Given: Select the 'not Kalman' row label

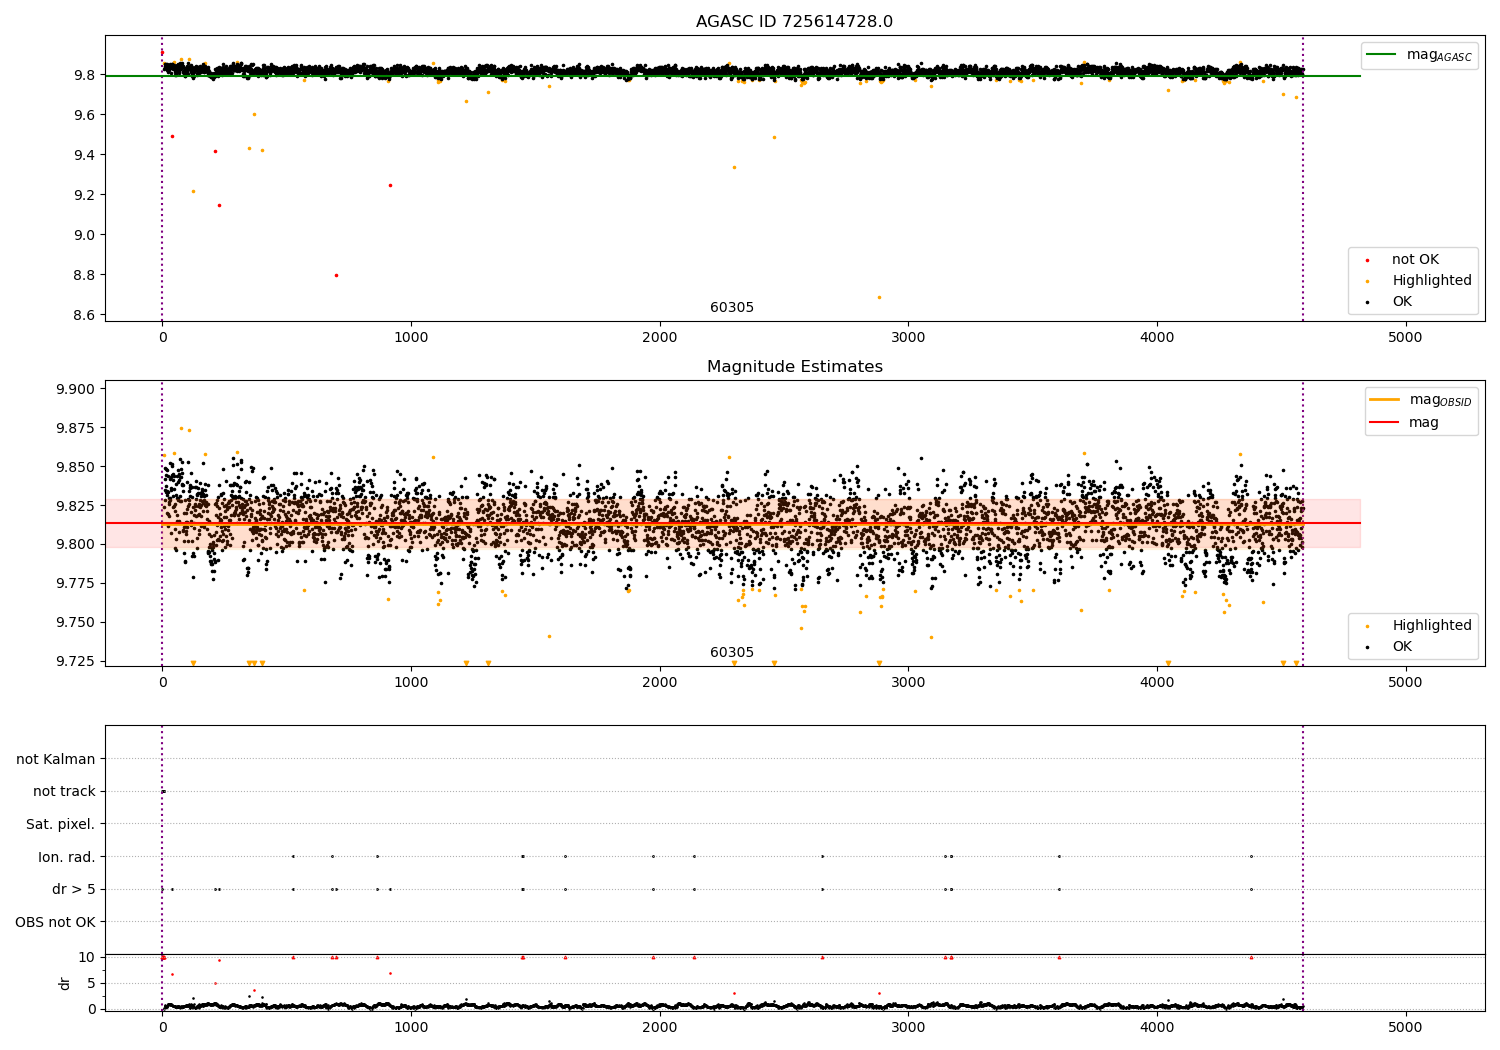Looking at the screenshot, I should 55,759.
